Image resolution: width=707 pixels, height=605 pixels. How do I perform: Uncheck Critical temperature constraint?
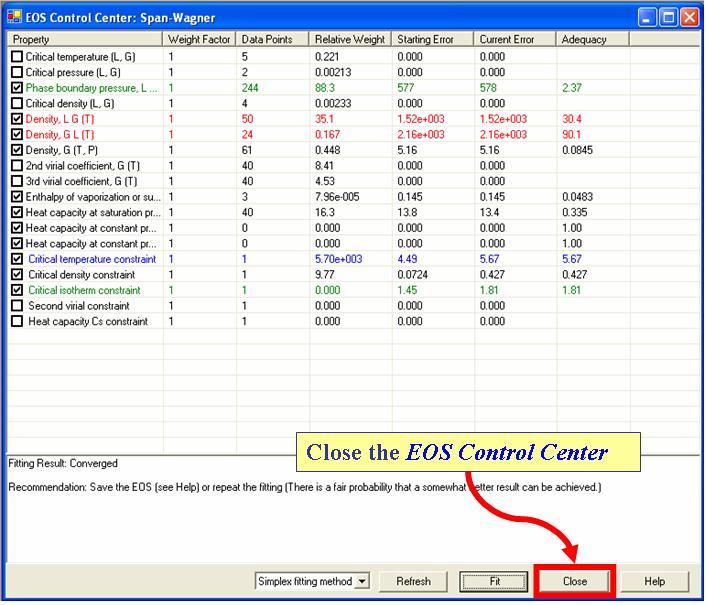coord(17,259)
